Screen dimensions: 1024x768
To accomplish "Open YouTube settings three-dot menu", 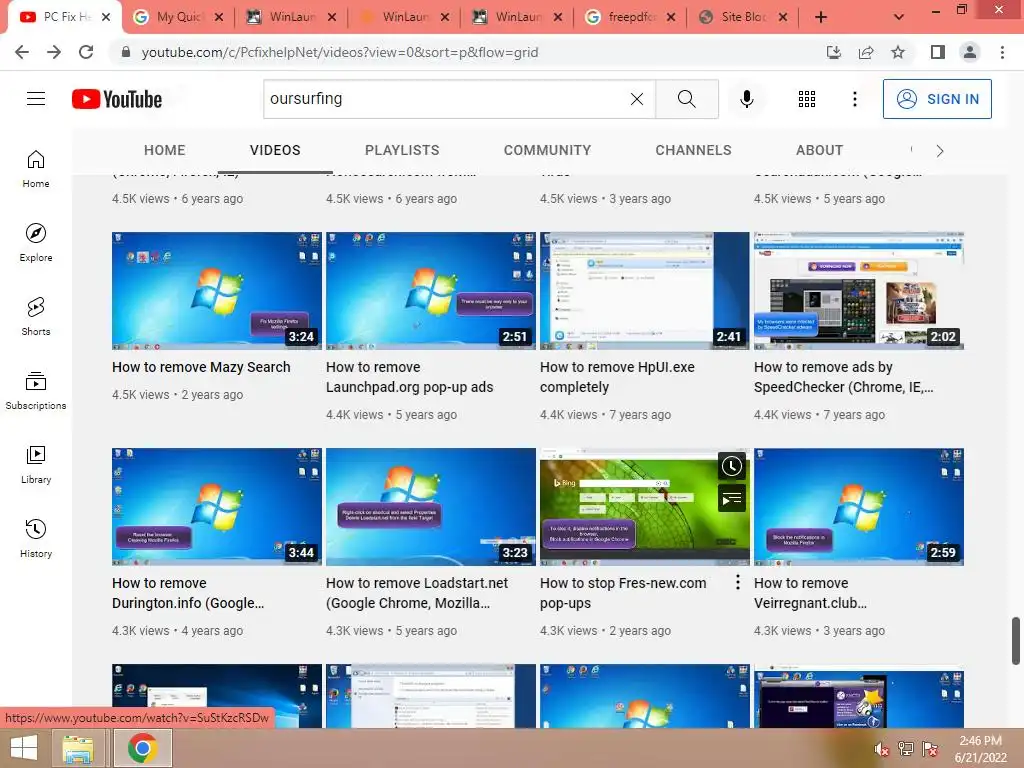I will click(854, 99).
